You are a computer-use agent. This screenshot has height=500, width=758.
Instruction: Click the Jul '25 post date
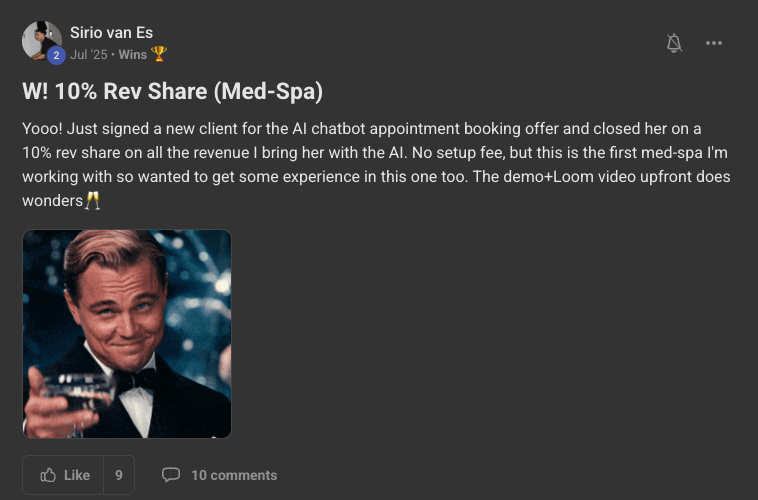tap(88, 54)
